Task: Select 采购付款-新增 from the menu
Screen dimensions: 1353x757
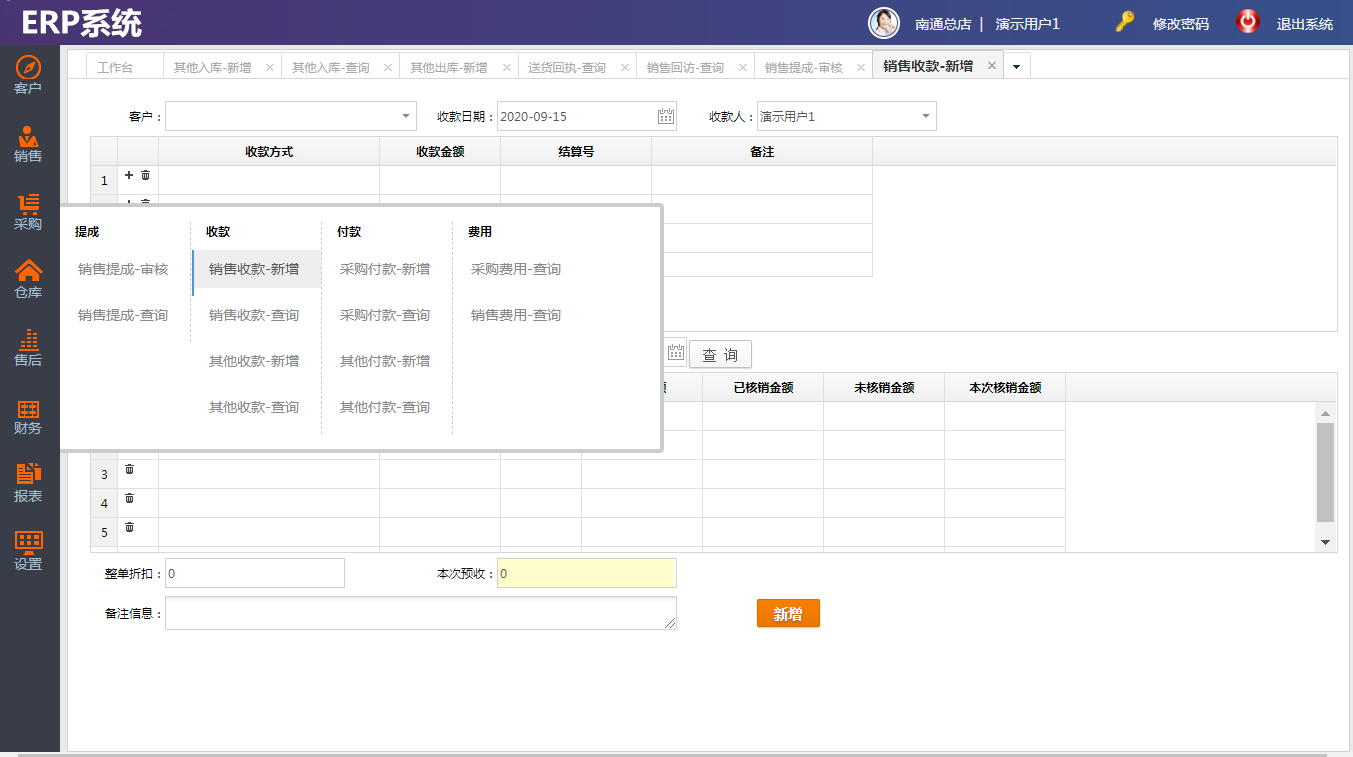Action: click(x=385, y=269)
